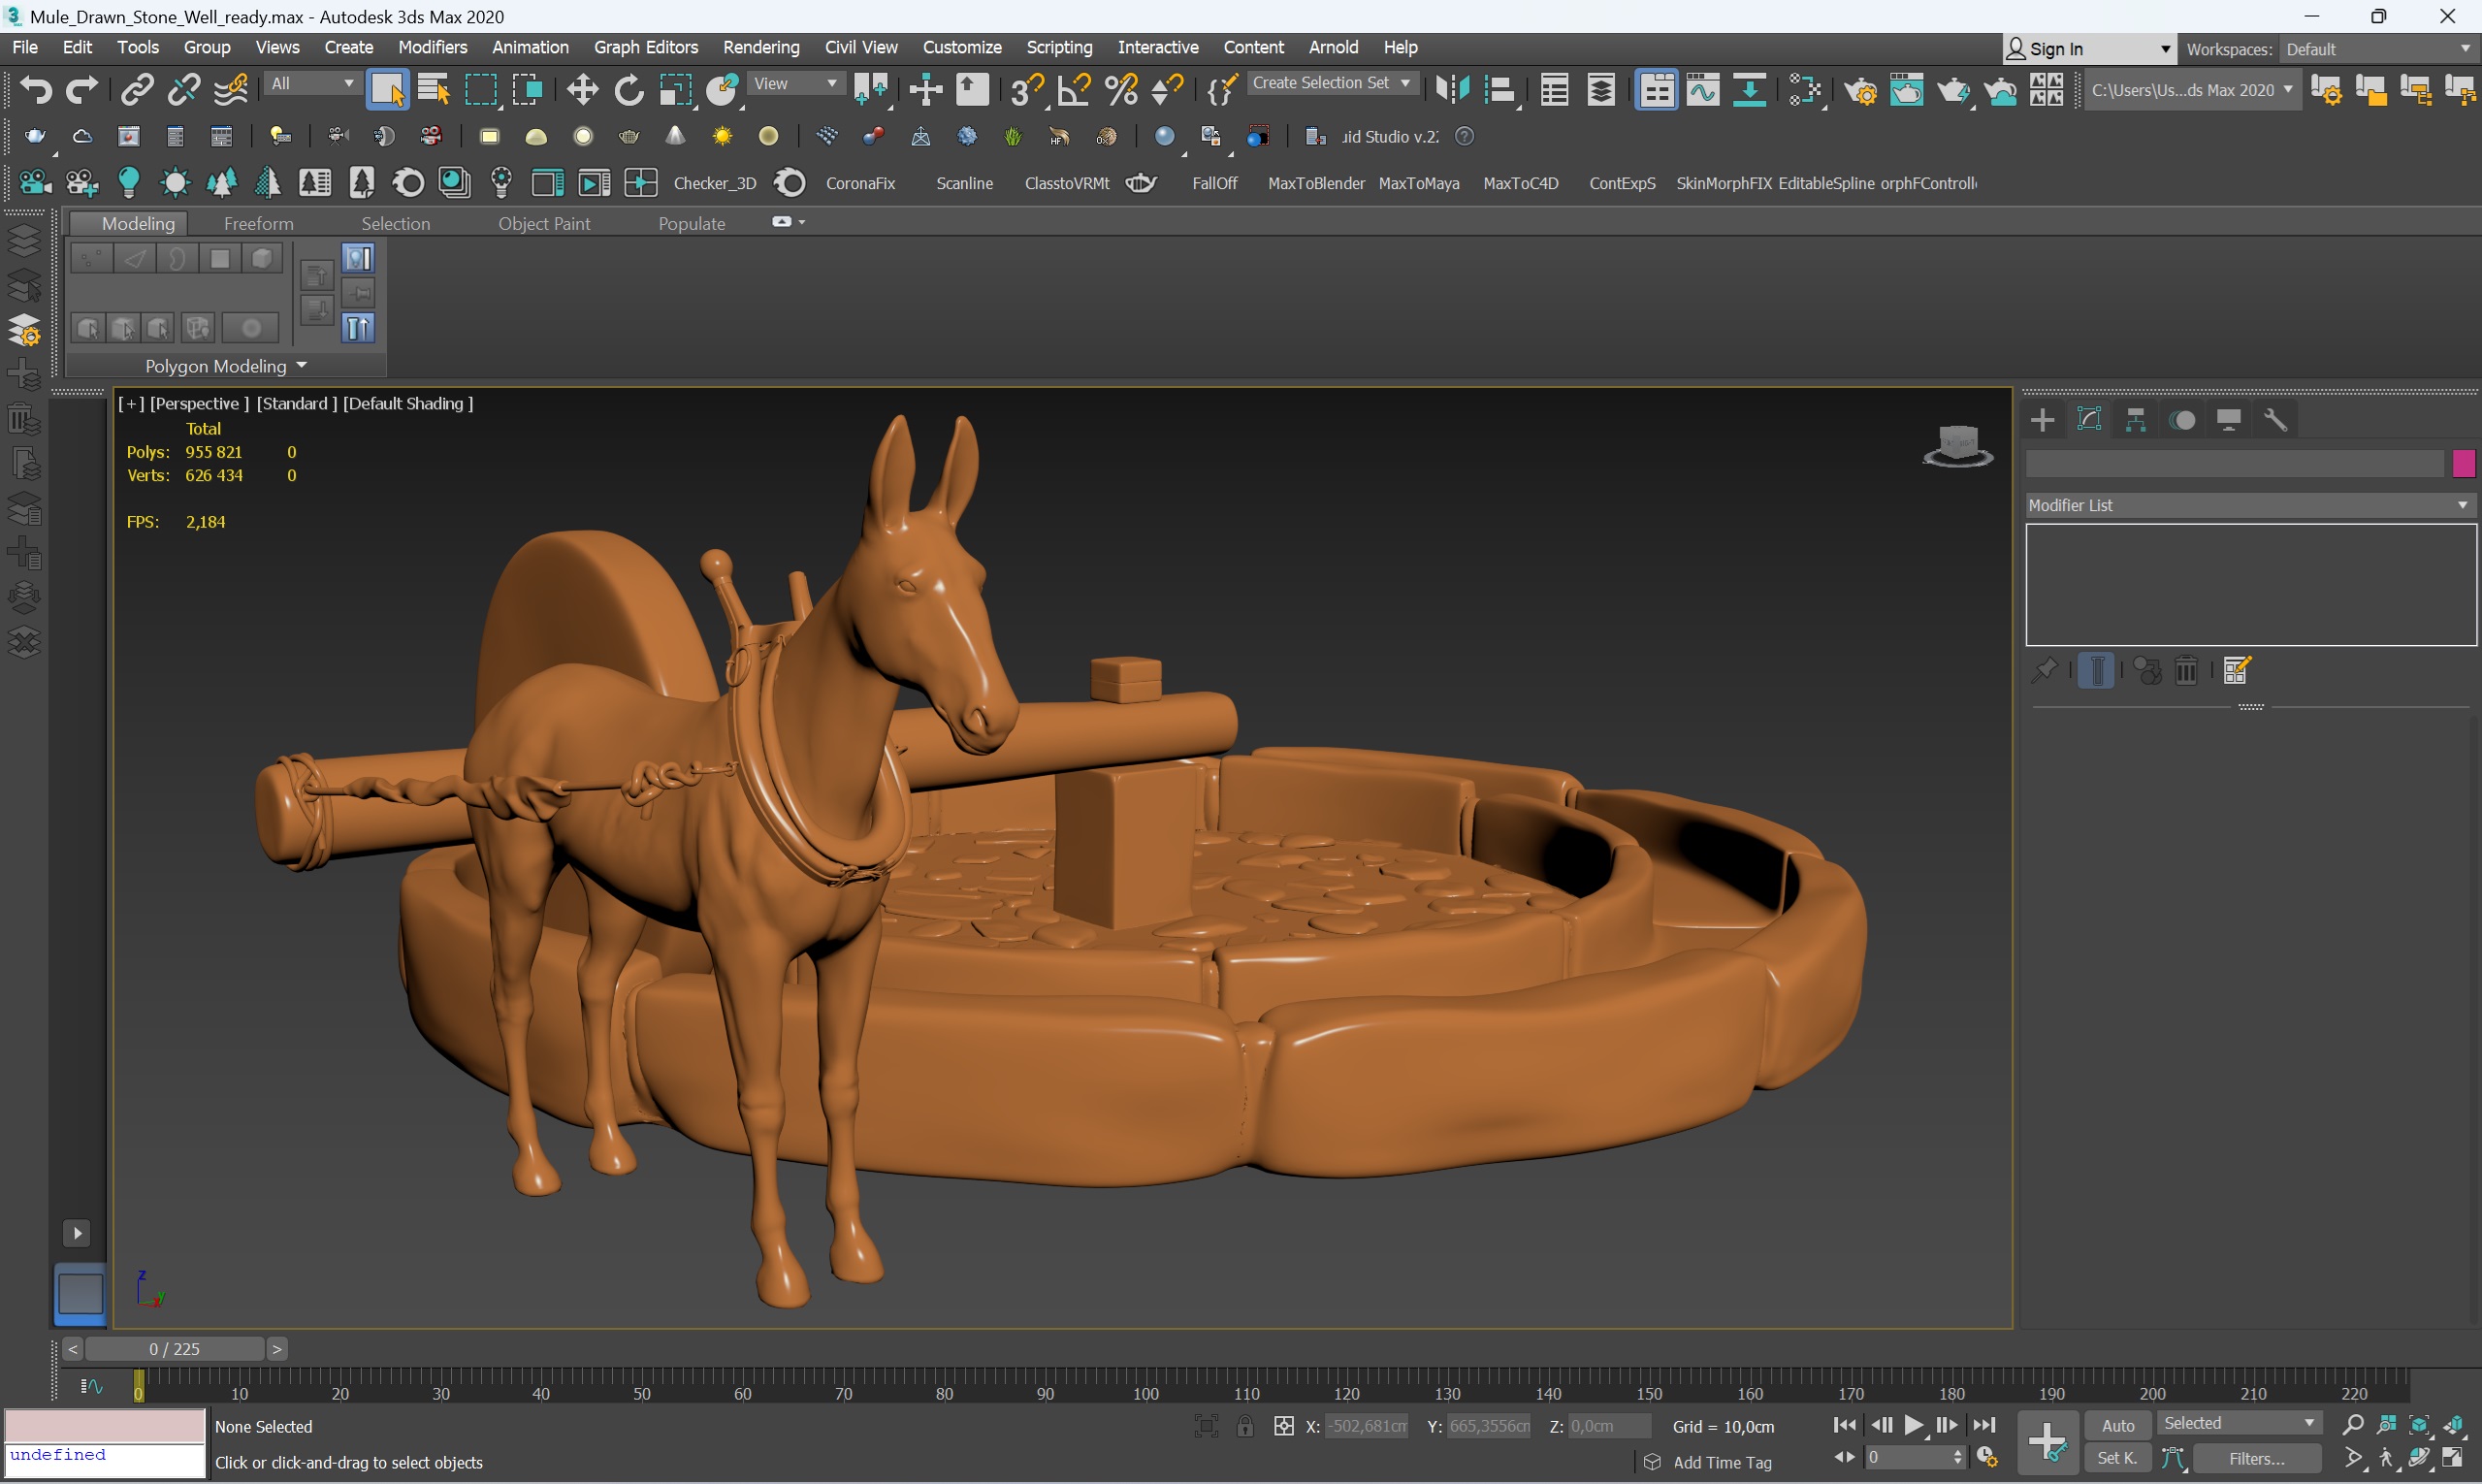The width and height of the screenshot is (2482, 1484).
Task: Open the Modify panel tab
Action: point(2089,420)
